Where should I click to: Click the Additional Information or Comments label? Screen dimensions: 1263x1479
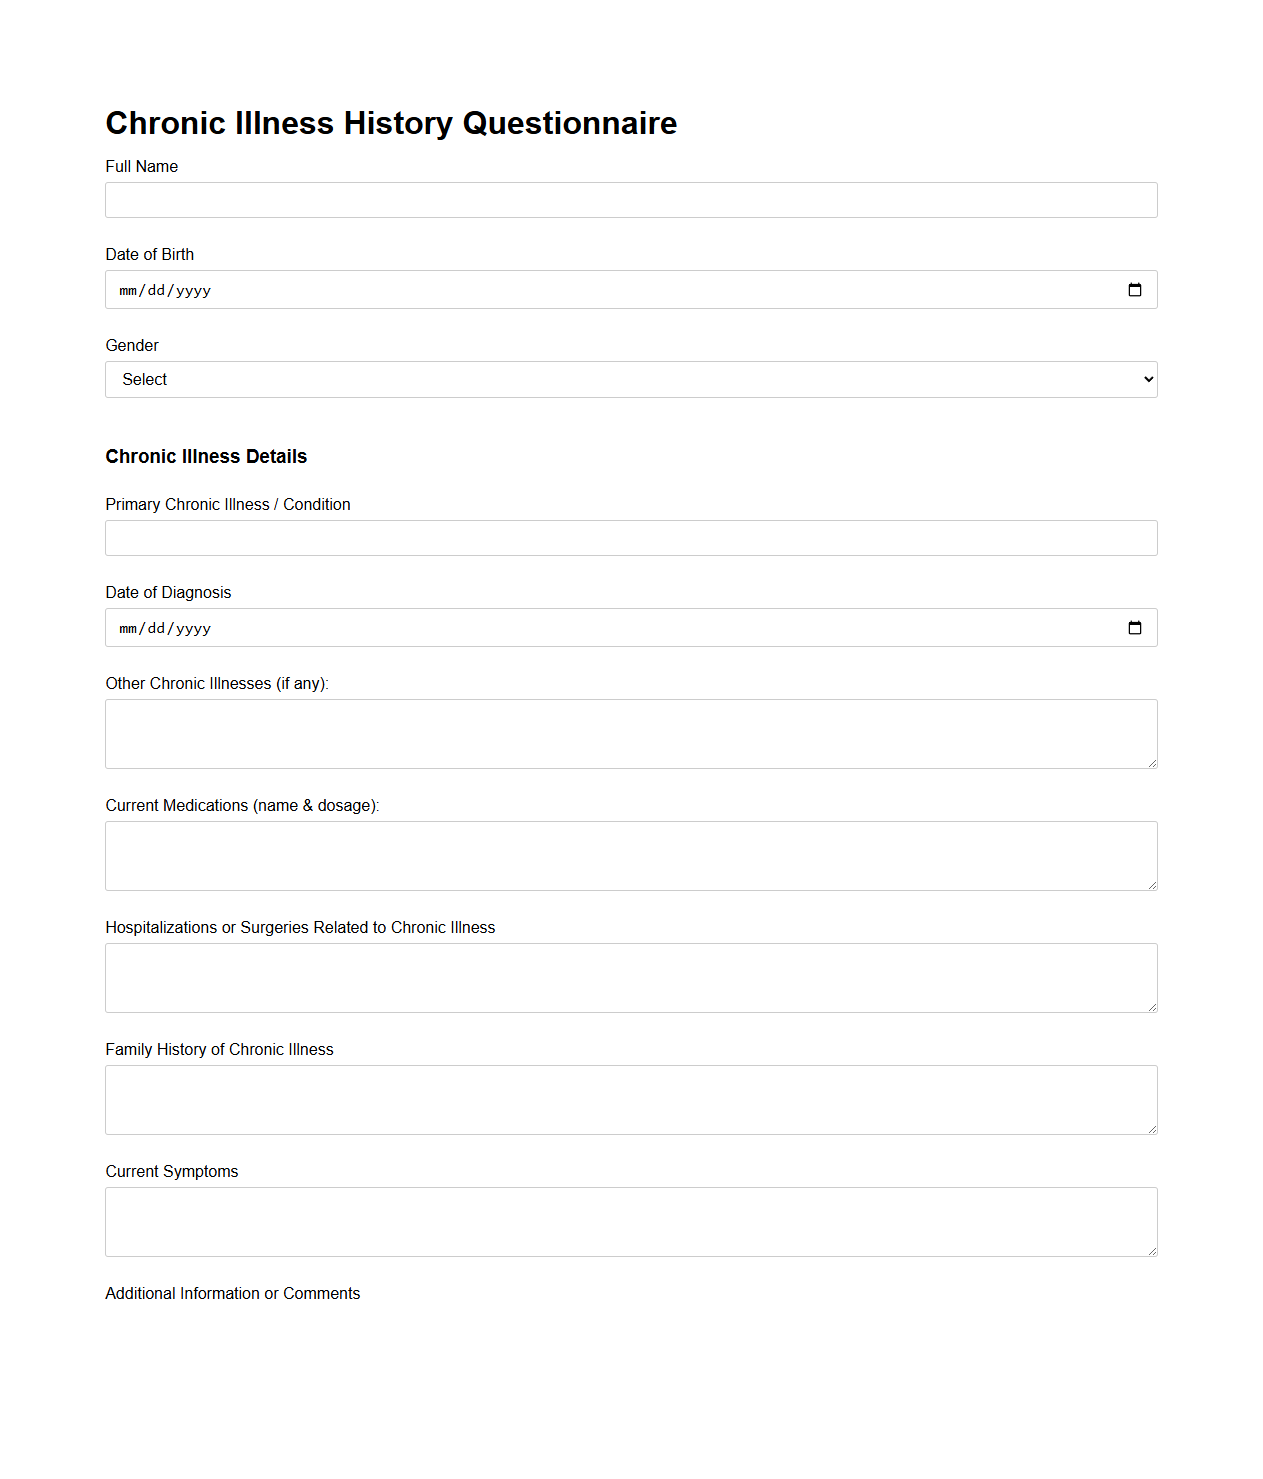point(232,1293)
